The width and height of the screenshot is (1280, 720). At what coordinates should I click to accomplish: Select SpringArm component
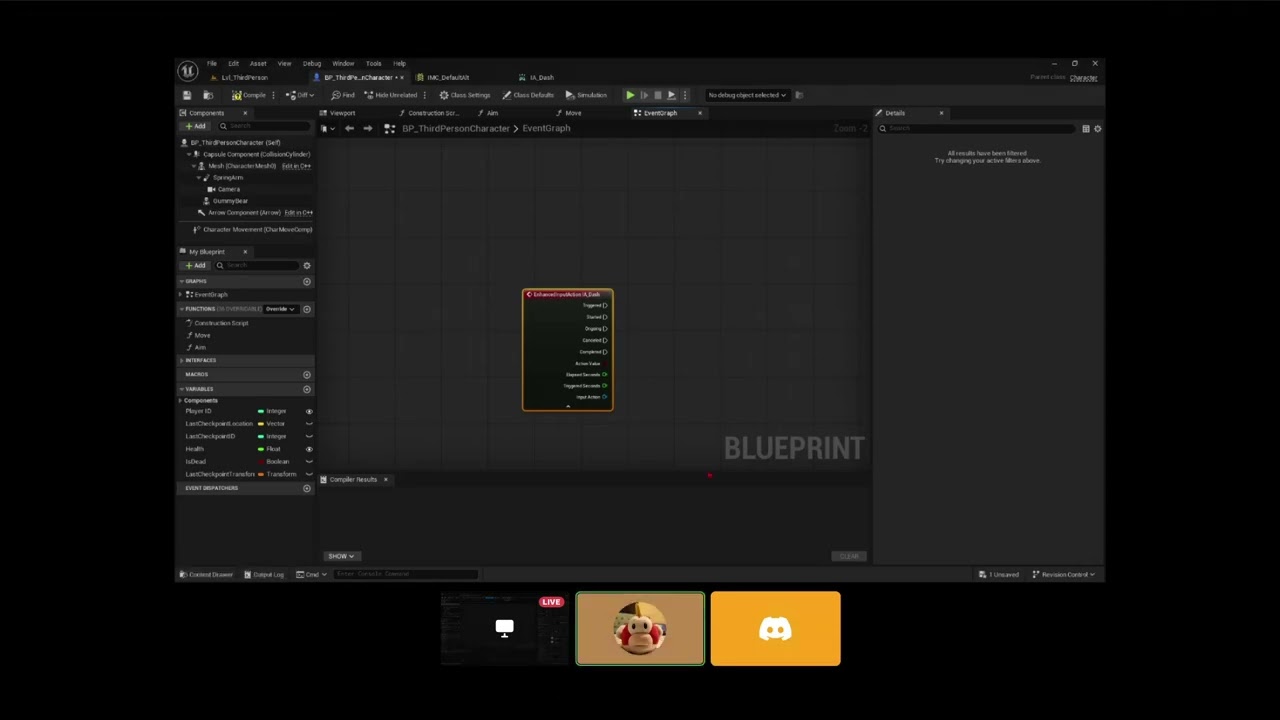click(227, 178)
